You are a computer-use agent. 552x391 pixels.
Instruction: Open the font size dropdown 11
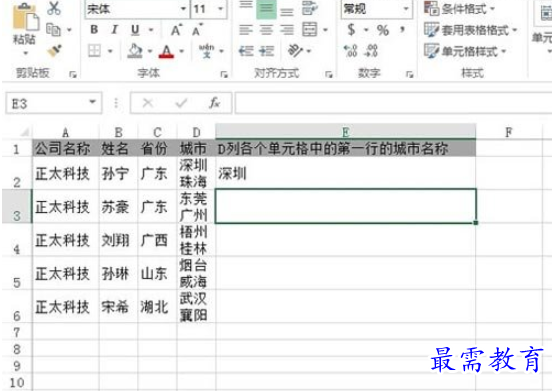(221, 8)
